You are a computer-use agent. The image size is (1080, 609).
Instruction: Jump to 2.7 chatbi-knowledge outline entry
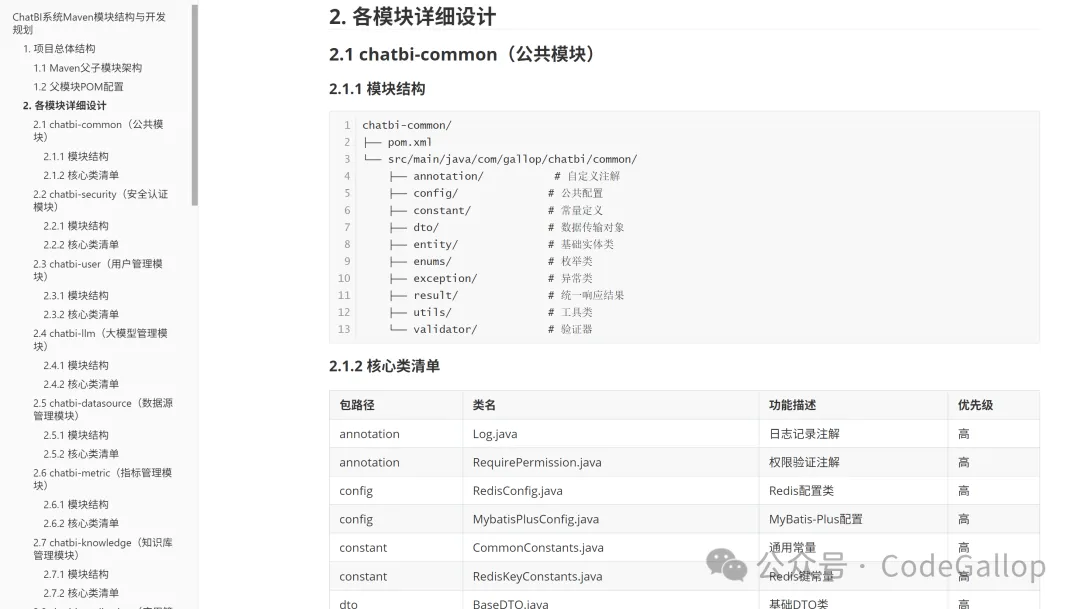point(103,549)
